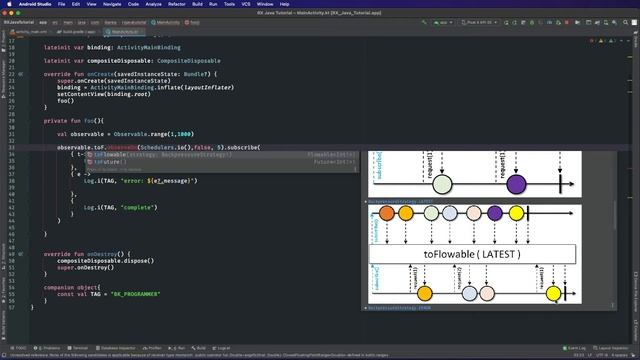Go to next highlighted error arrow
This screenshot has height=360, width=640.
coord(628,41)
